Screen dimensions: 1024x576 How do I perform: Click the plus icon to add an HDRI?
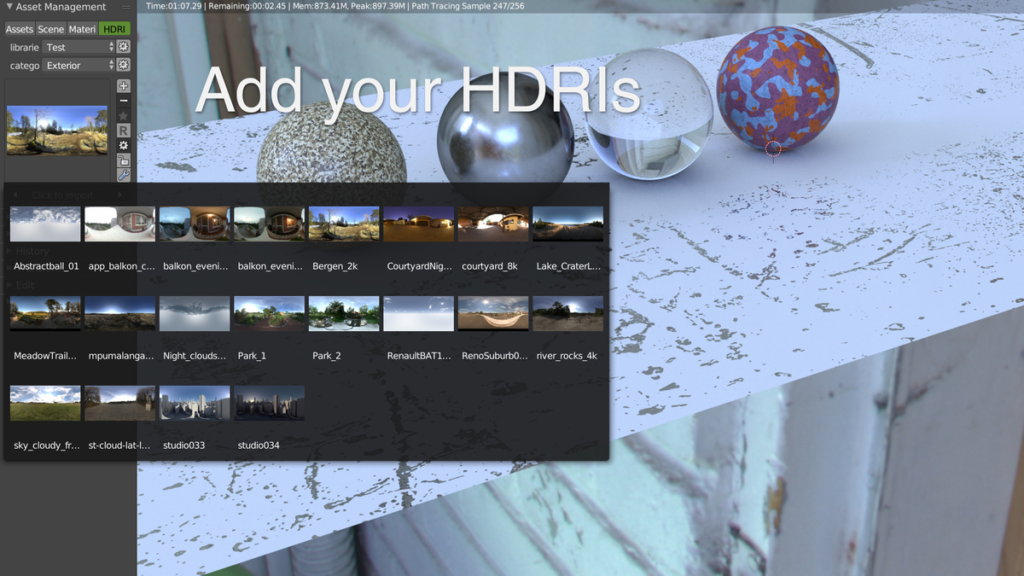click(x=124, y=86)
